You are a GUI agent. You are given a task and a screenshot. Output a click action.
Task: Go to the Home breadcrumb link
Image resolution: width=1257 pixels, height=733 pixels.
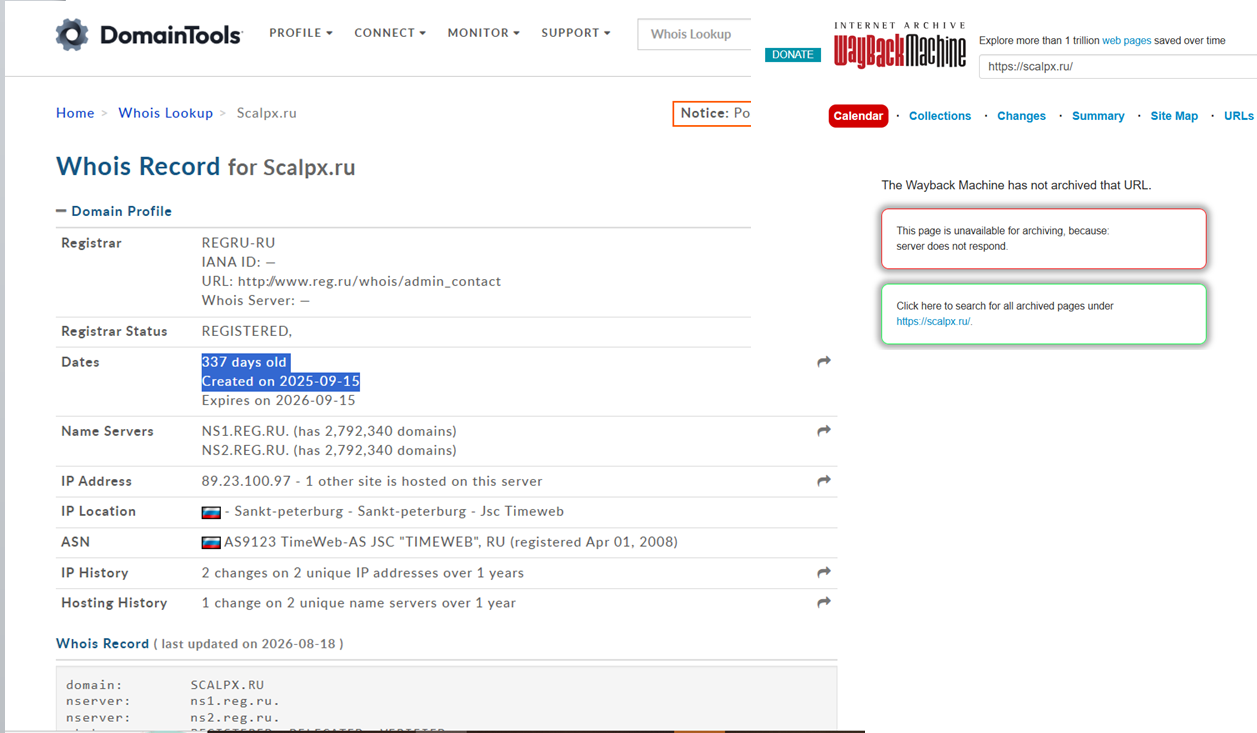click(x=75, y=113)
